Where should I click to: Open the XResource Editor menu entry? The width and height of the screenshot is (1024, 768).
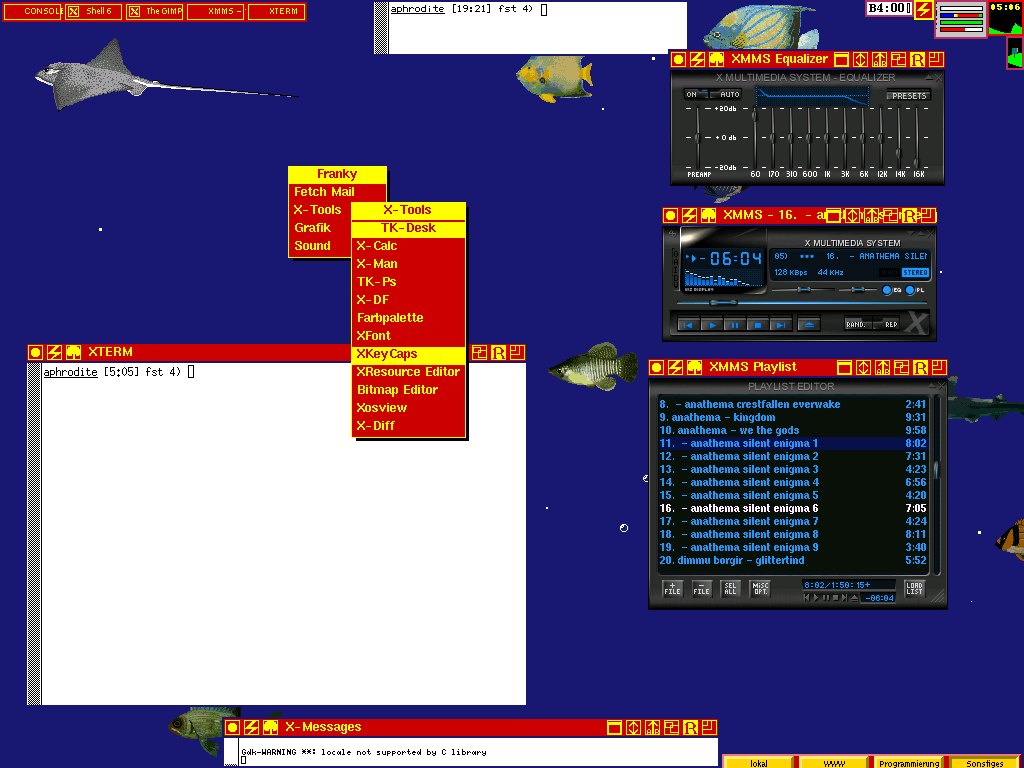pyautogui.click(x=408, y=372)
